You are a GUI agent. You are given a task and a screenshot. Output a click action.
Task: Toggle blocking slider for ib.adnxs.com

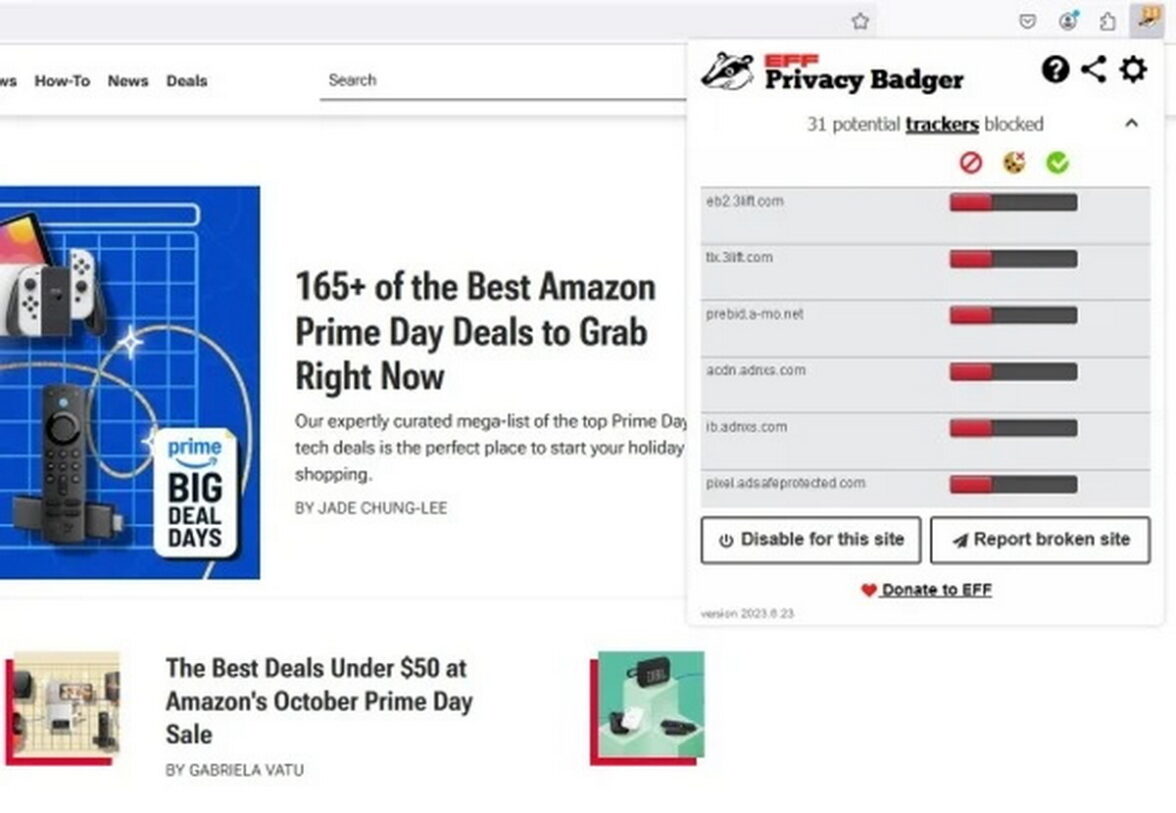1013,428
